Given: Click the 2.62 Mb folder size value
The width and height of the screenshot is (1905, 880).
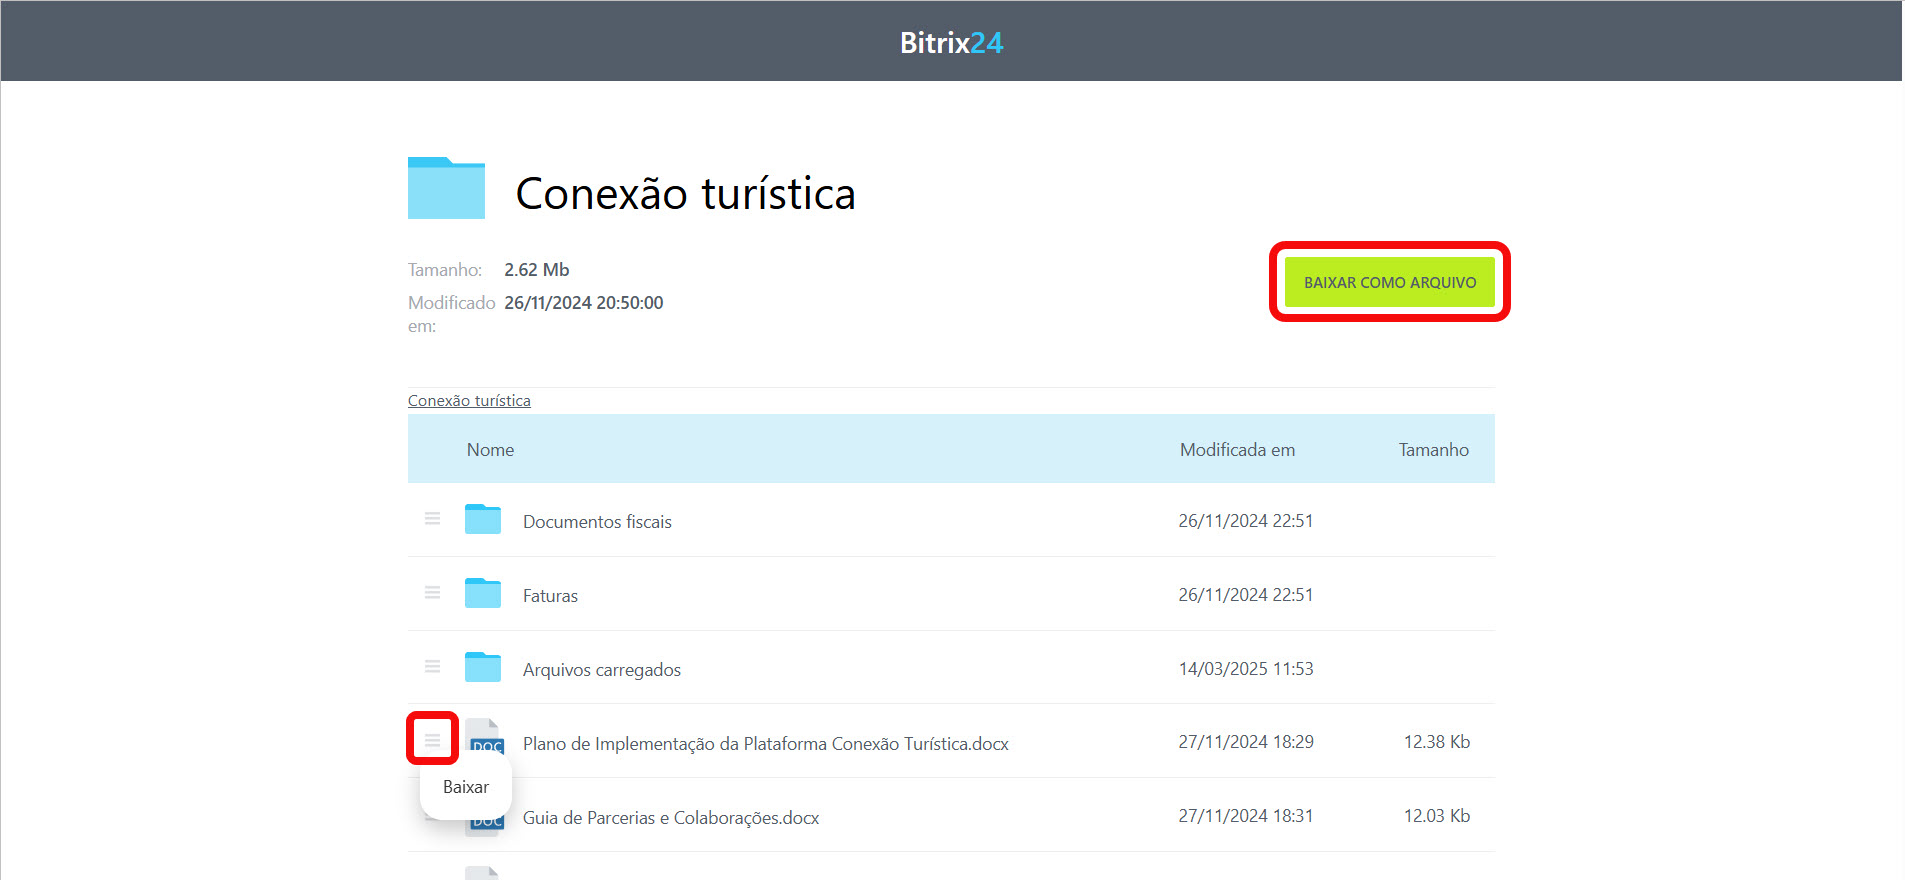Looking at the screenshot, I should 537,270.
